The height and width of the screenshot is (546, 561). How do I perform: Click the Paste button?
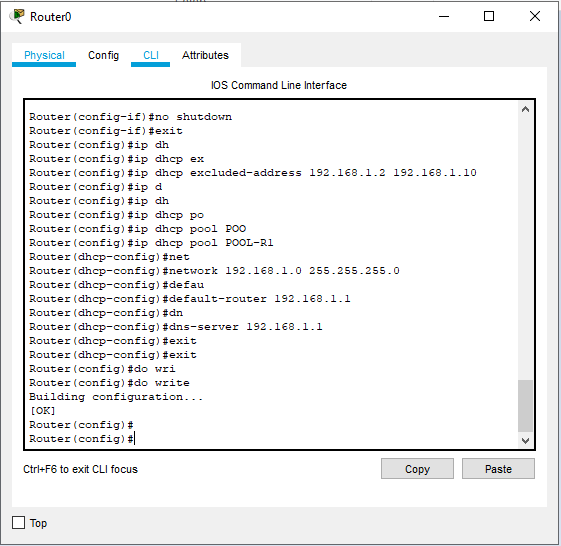click(498, 469)
